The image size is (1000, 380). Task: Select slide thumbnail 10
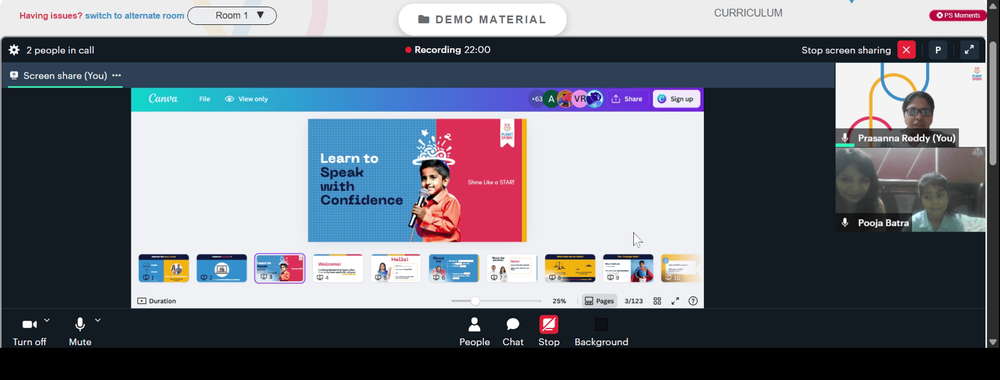tap(681, 268)
